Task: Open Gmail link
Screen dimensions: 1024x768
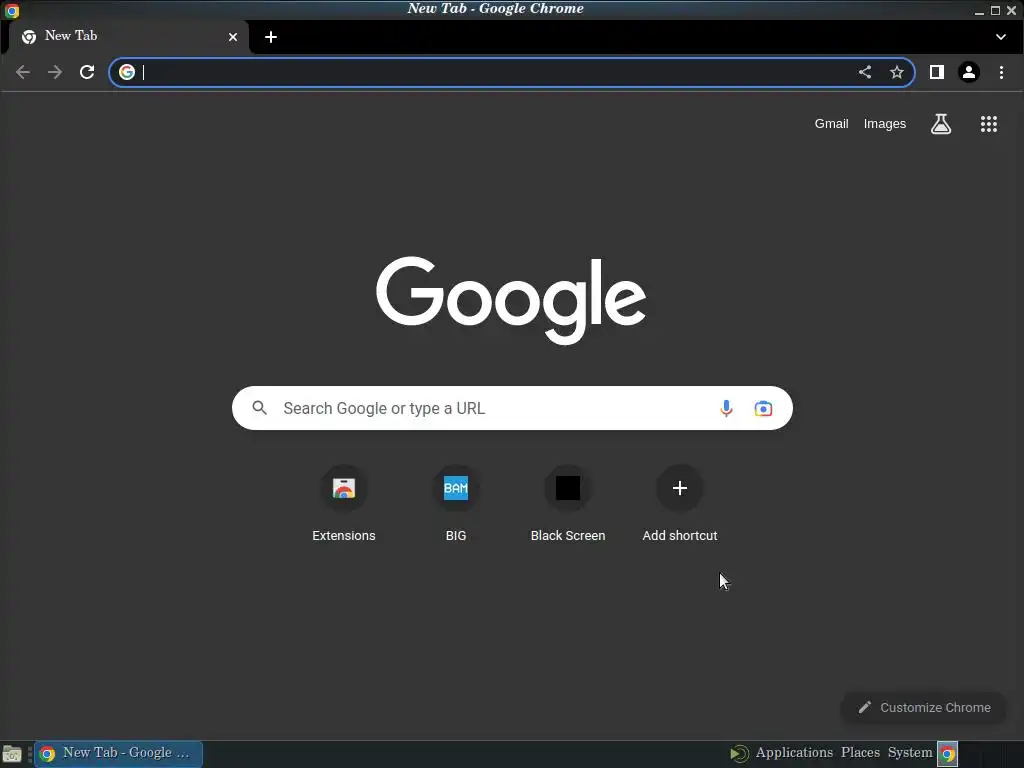Action: click(831, 123)
